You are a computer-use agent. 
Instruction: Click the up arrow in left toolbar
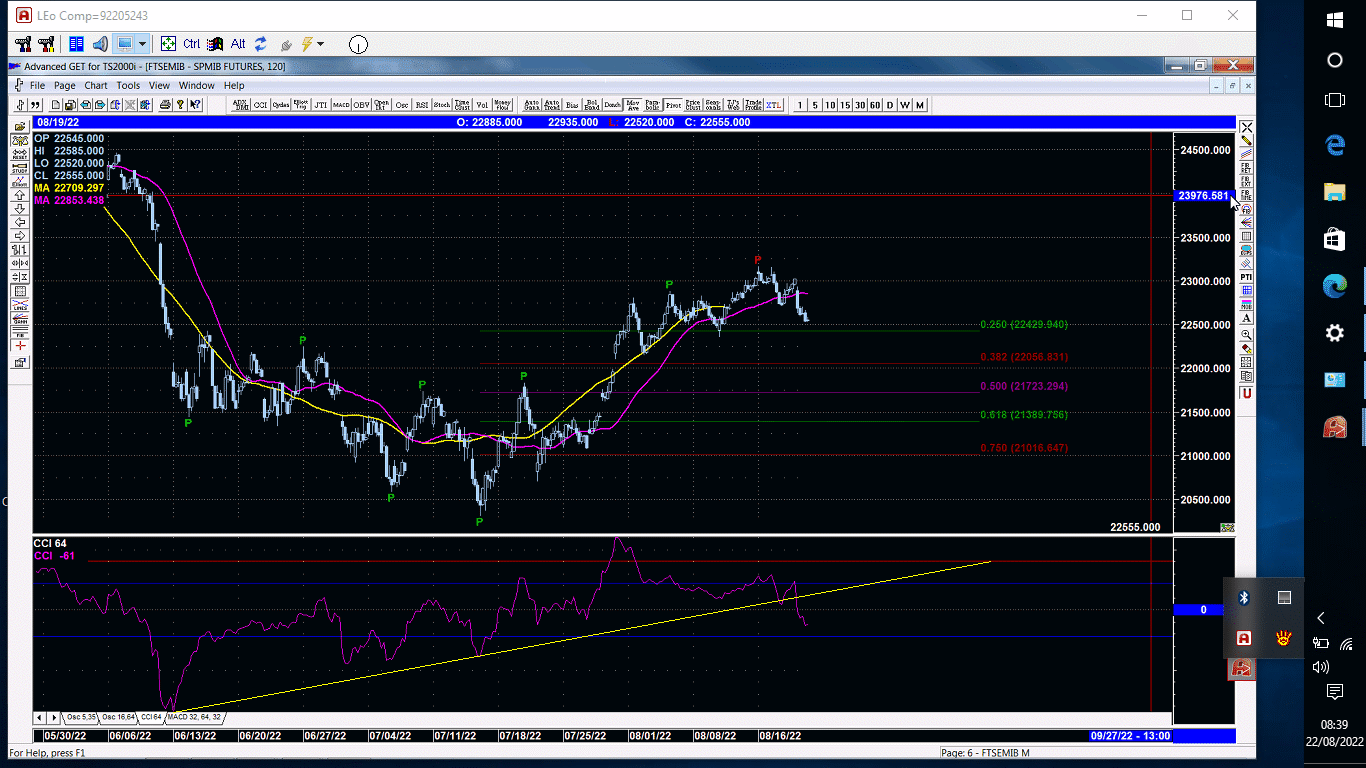[19, 195]
